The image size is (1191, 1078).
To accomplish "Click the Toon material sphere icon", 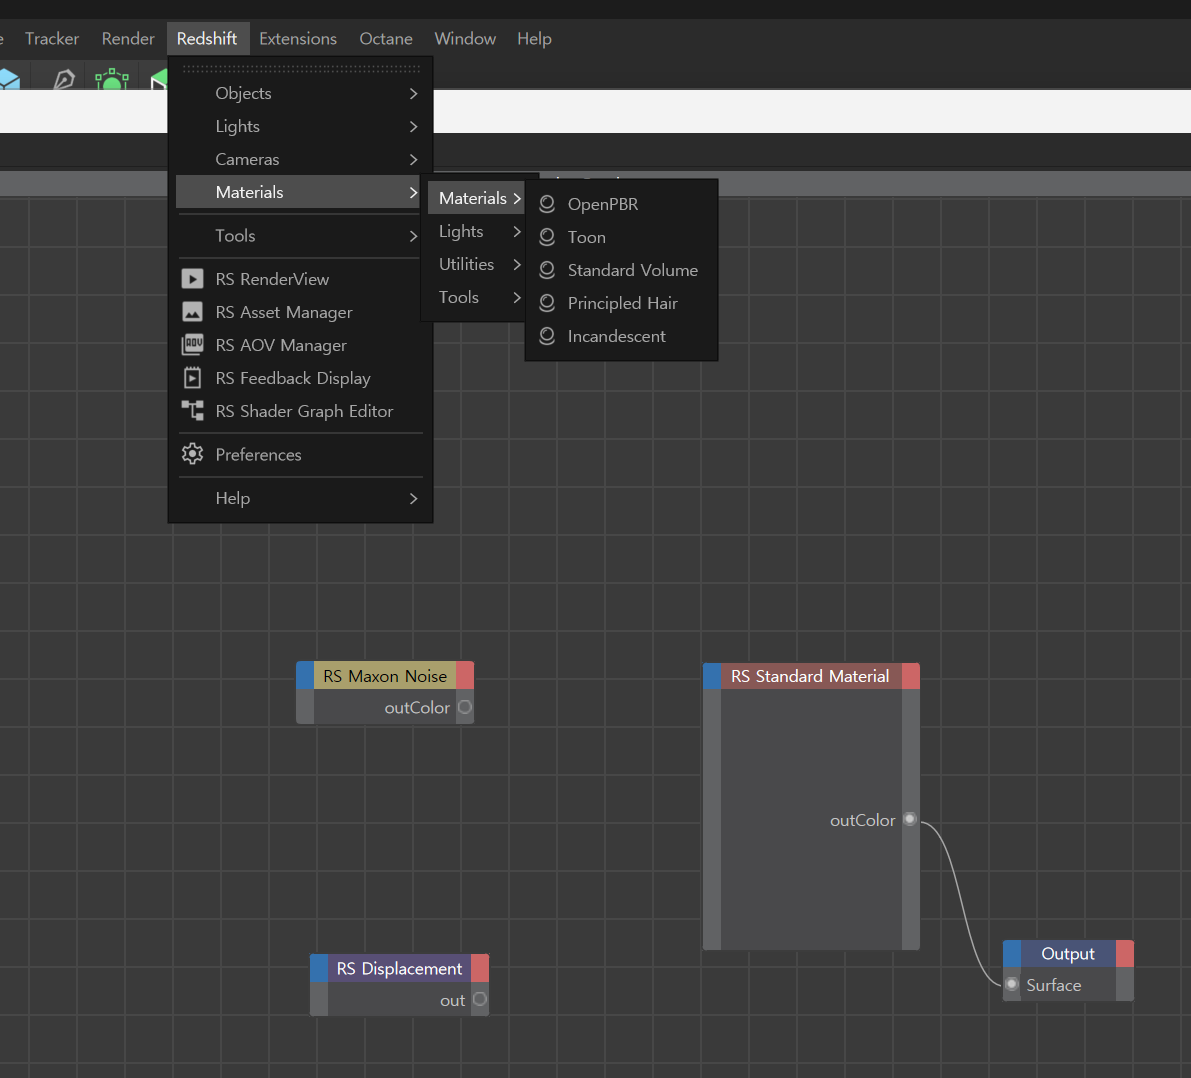I will [x=547, y=237].
